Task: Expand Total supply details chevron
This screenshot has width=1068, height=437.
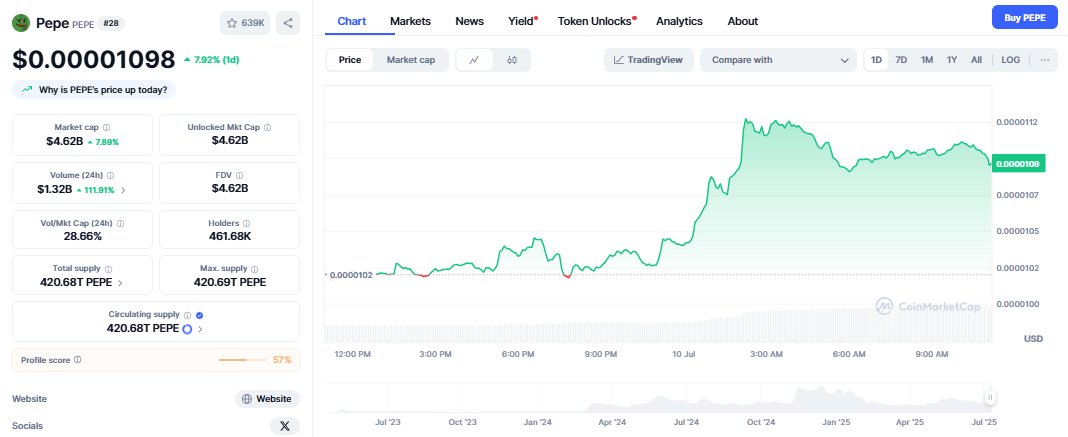Action: 121,282
